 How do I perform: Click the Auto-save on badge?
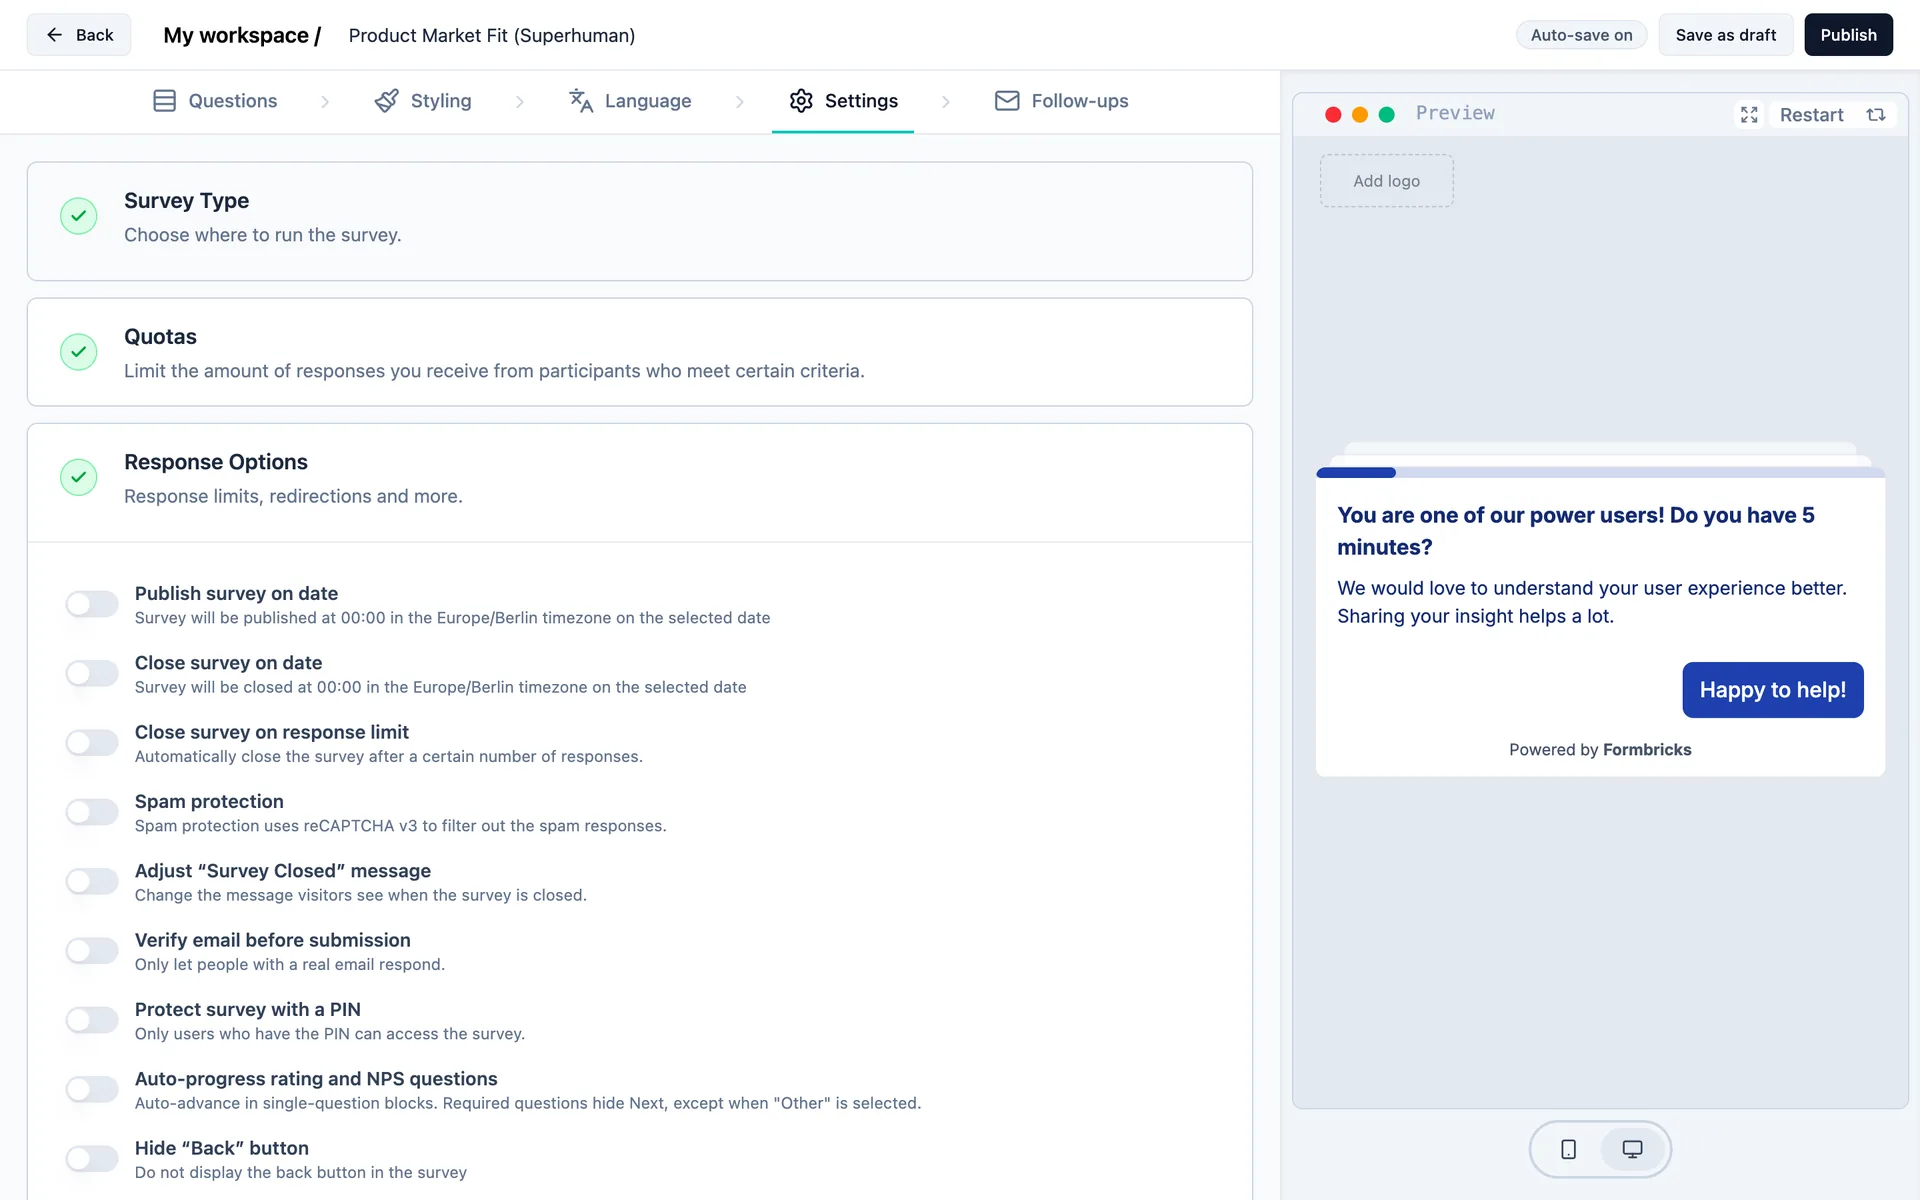[x=1581, y=35]
